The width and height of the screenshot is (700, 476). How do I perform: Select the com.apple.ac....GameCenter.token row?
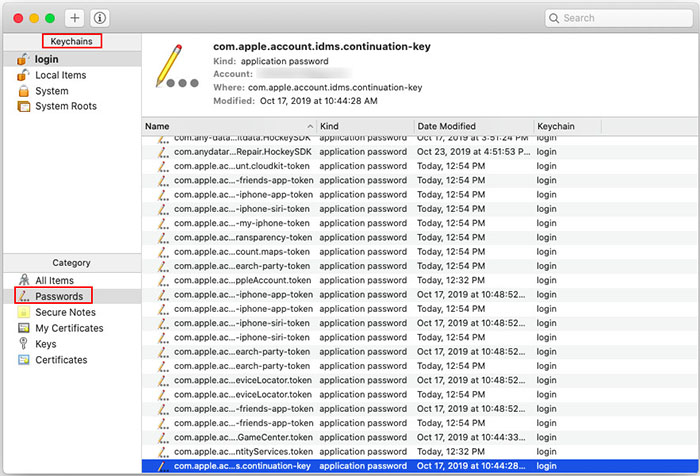pos(420,438)
